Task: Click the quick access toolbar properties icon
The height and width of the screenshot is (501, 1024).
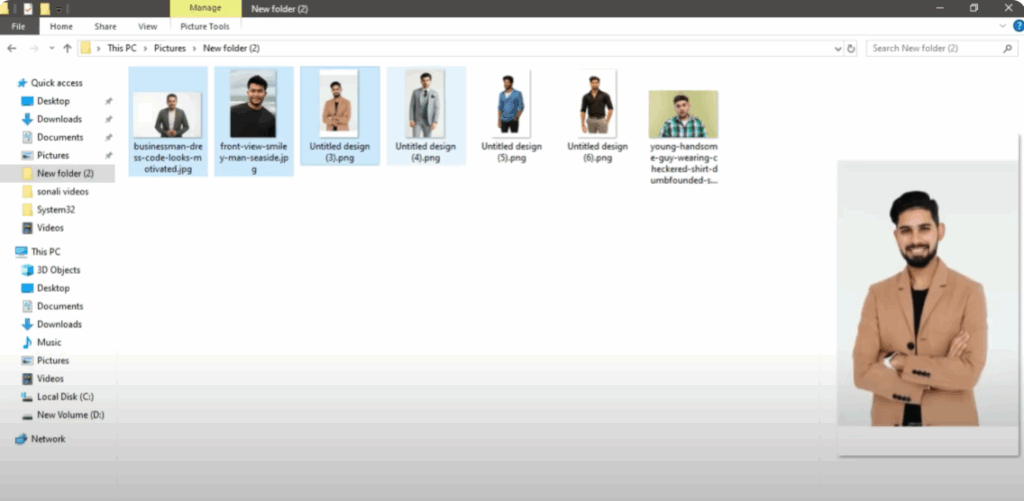Action: (28, 9)
